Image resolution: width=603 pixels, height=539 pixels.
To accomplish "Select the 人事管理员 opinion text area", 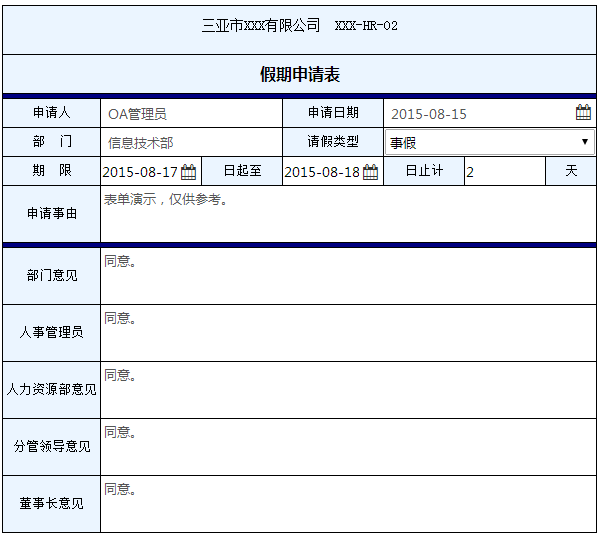I will point(346,332).
